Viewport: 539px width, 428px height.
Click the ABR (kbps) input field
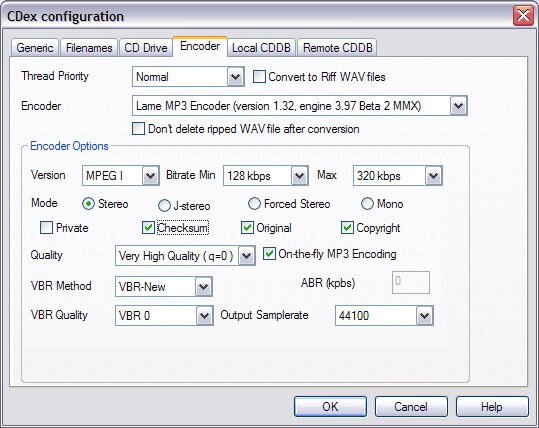(411, 282)
